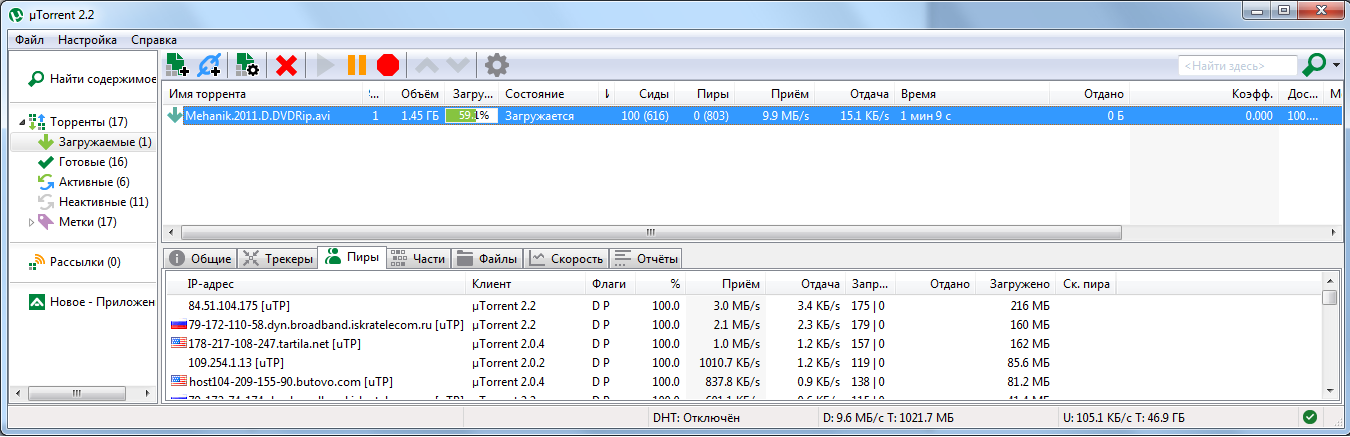
Task: Pause the torrent with orange pause button
Action: 356,65
